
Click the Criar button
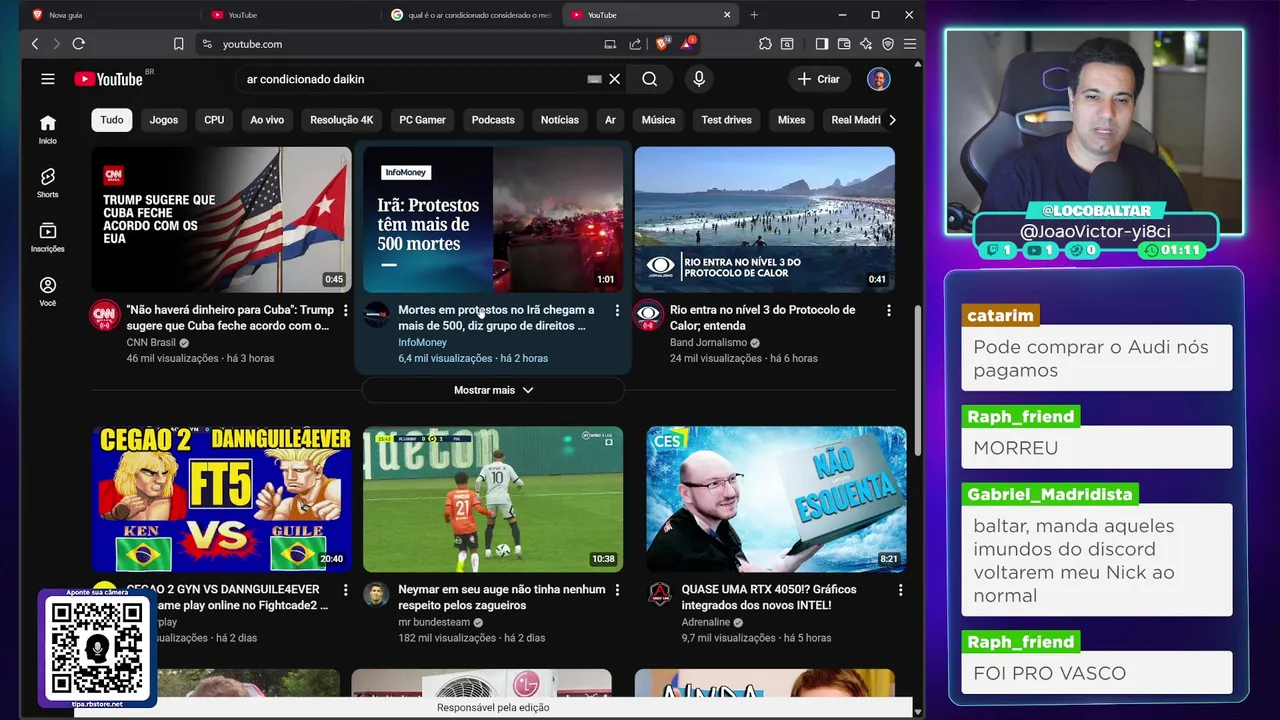tap(818, 79)
